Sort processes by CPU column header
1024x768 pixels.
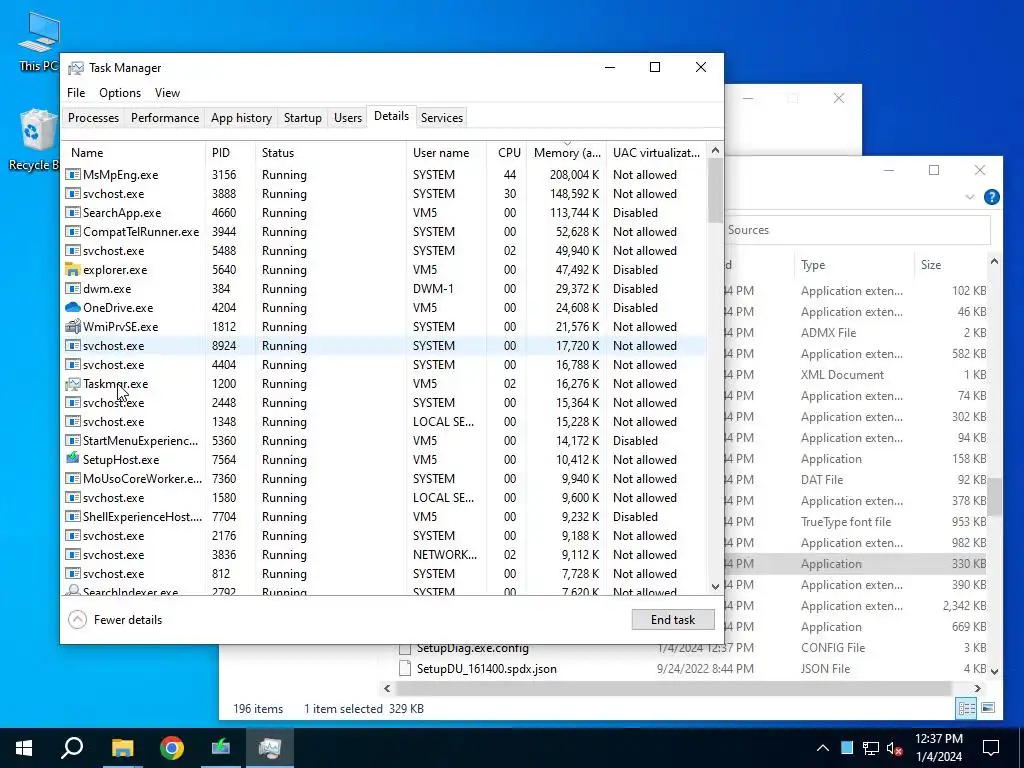pos(506,153)
